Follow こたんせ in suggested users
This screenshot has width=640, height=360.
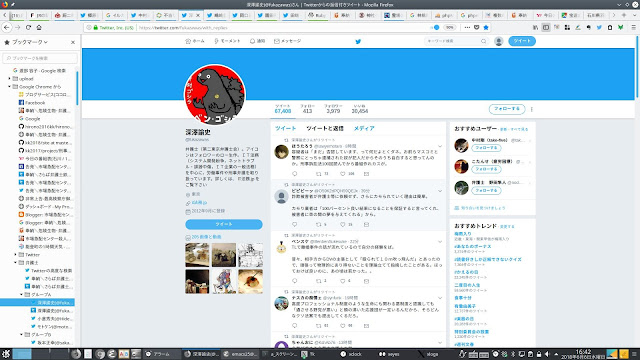[x=486, y=169]
